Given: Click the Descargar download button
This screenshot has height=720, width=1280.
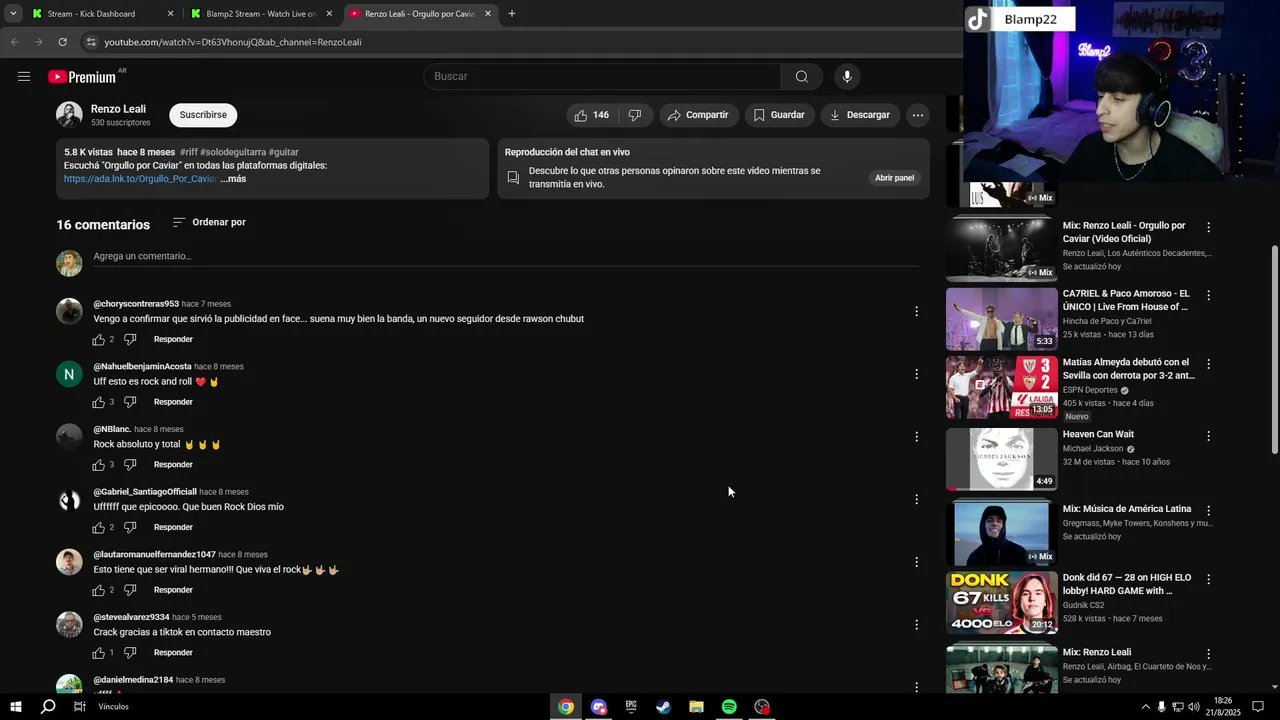Looking at the screenshot, I should [859, 115].
